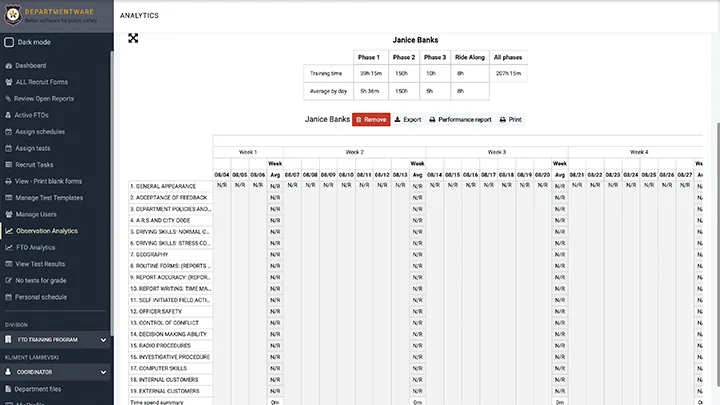Expand the FTO Training Program division dropdown

pos(103,340)
